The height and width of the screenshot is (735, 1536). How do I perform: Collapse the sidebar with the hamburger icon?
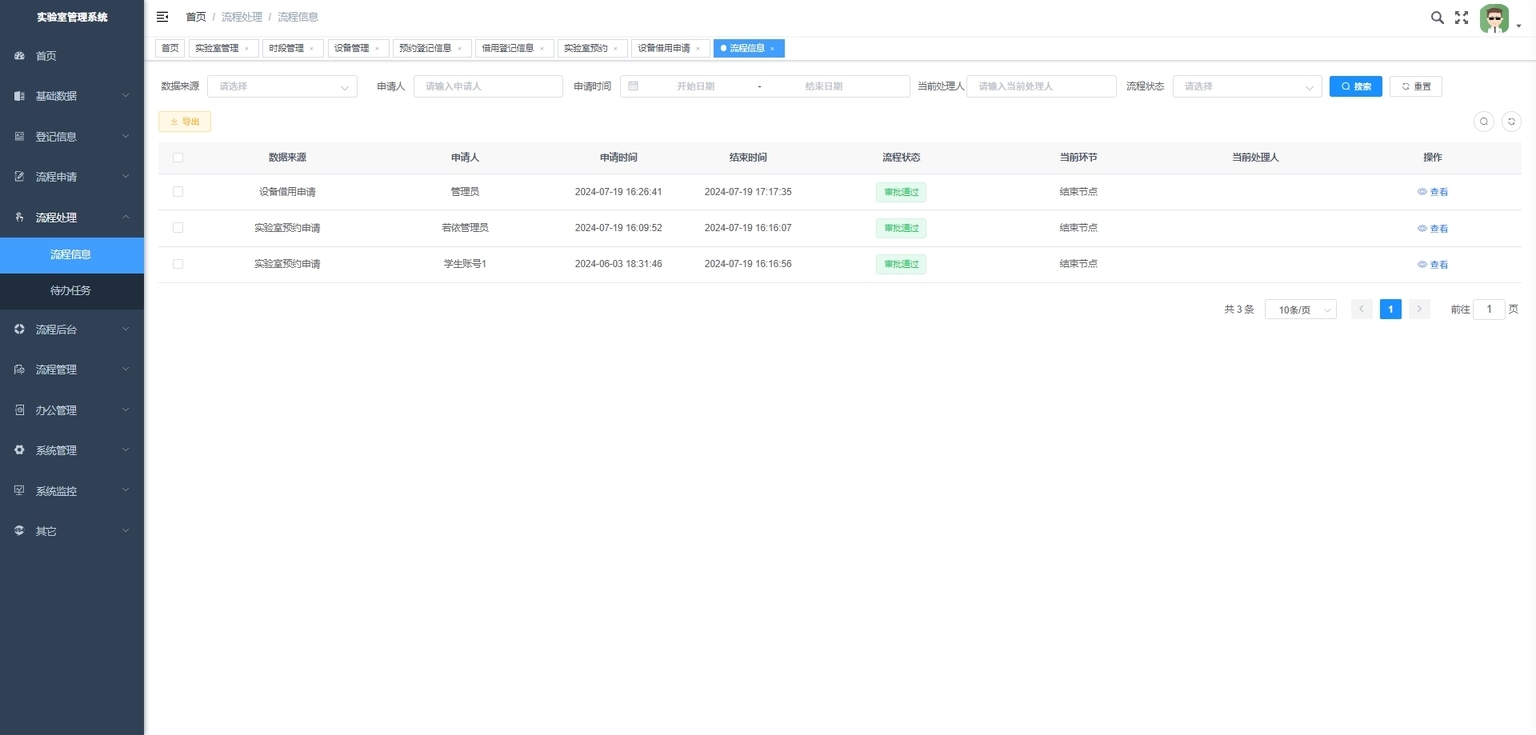[163, 17]
